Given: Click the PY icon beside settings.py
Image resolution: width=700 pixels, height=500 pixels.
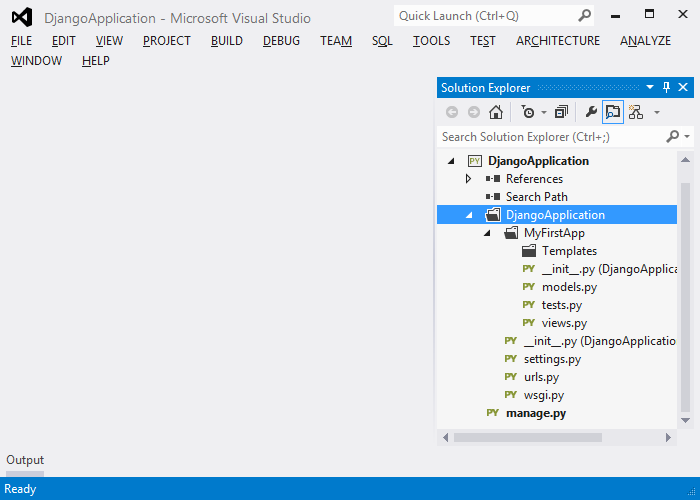Looking at the screenshot, I should pos(511,358).
